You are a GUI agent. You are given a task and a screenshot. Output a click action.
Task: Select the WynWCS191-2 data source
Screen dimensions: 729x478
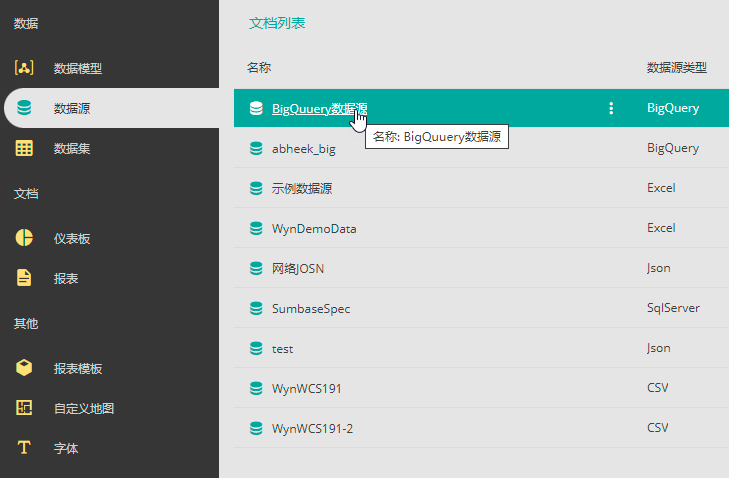point(312,429)
